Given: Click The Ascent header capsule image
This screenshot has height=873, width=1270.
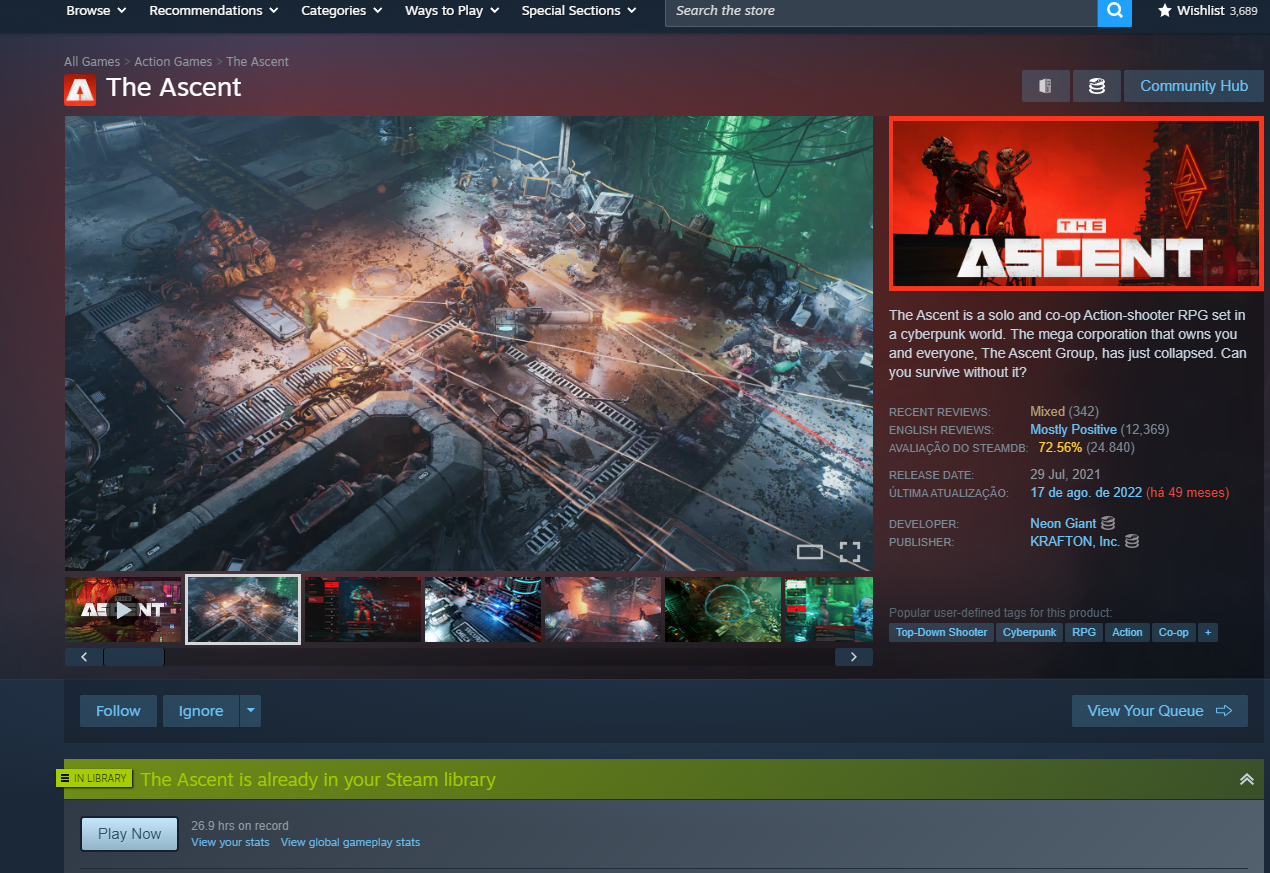Looking at the screenshot, I should pos(1076,203).
